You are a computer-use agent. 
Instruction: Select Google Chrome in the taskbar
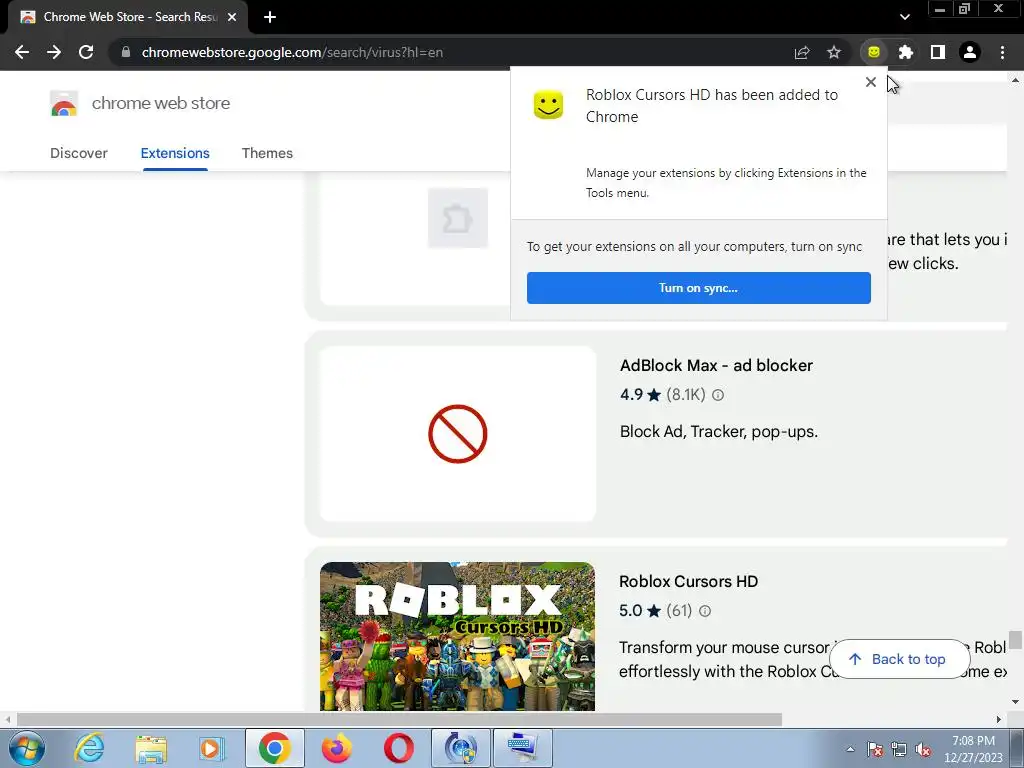274,748
